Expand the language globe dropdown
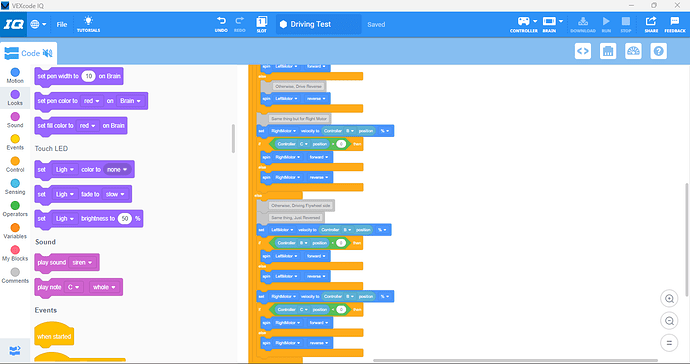690x364 pixels. [x=38, y=24]
